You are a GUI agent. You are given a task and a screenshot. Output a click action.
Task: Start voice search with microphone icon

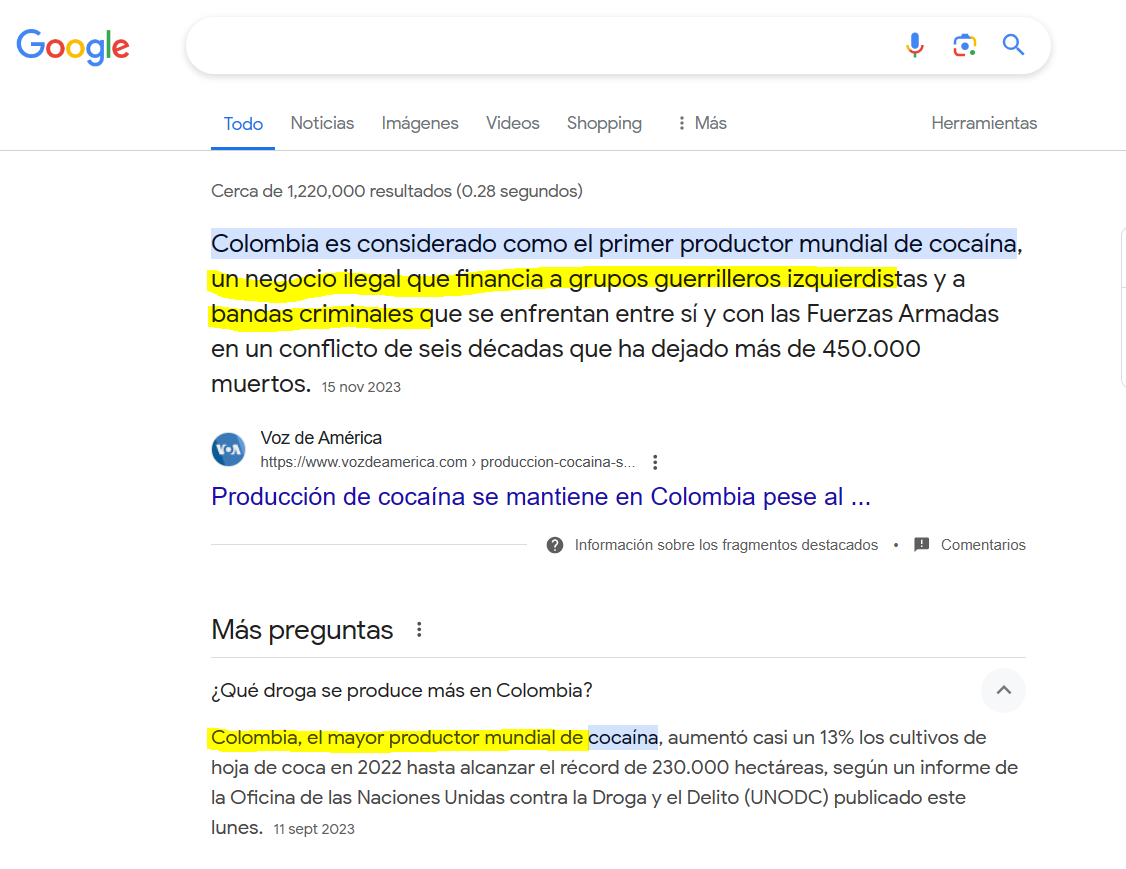click(914, 45)
